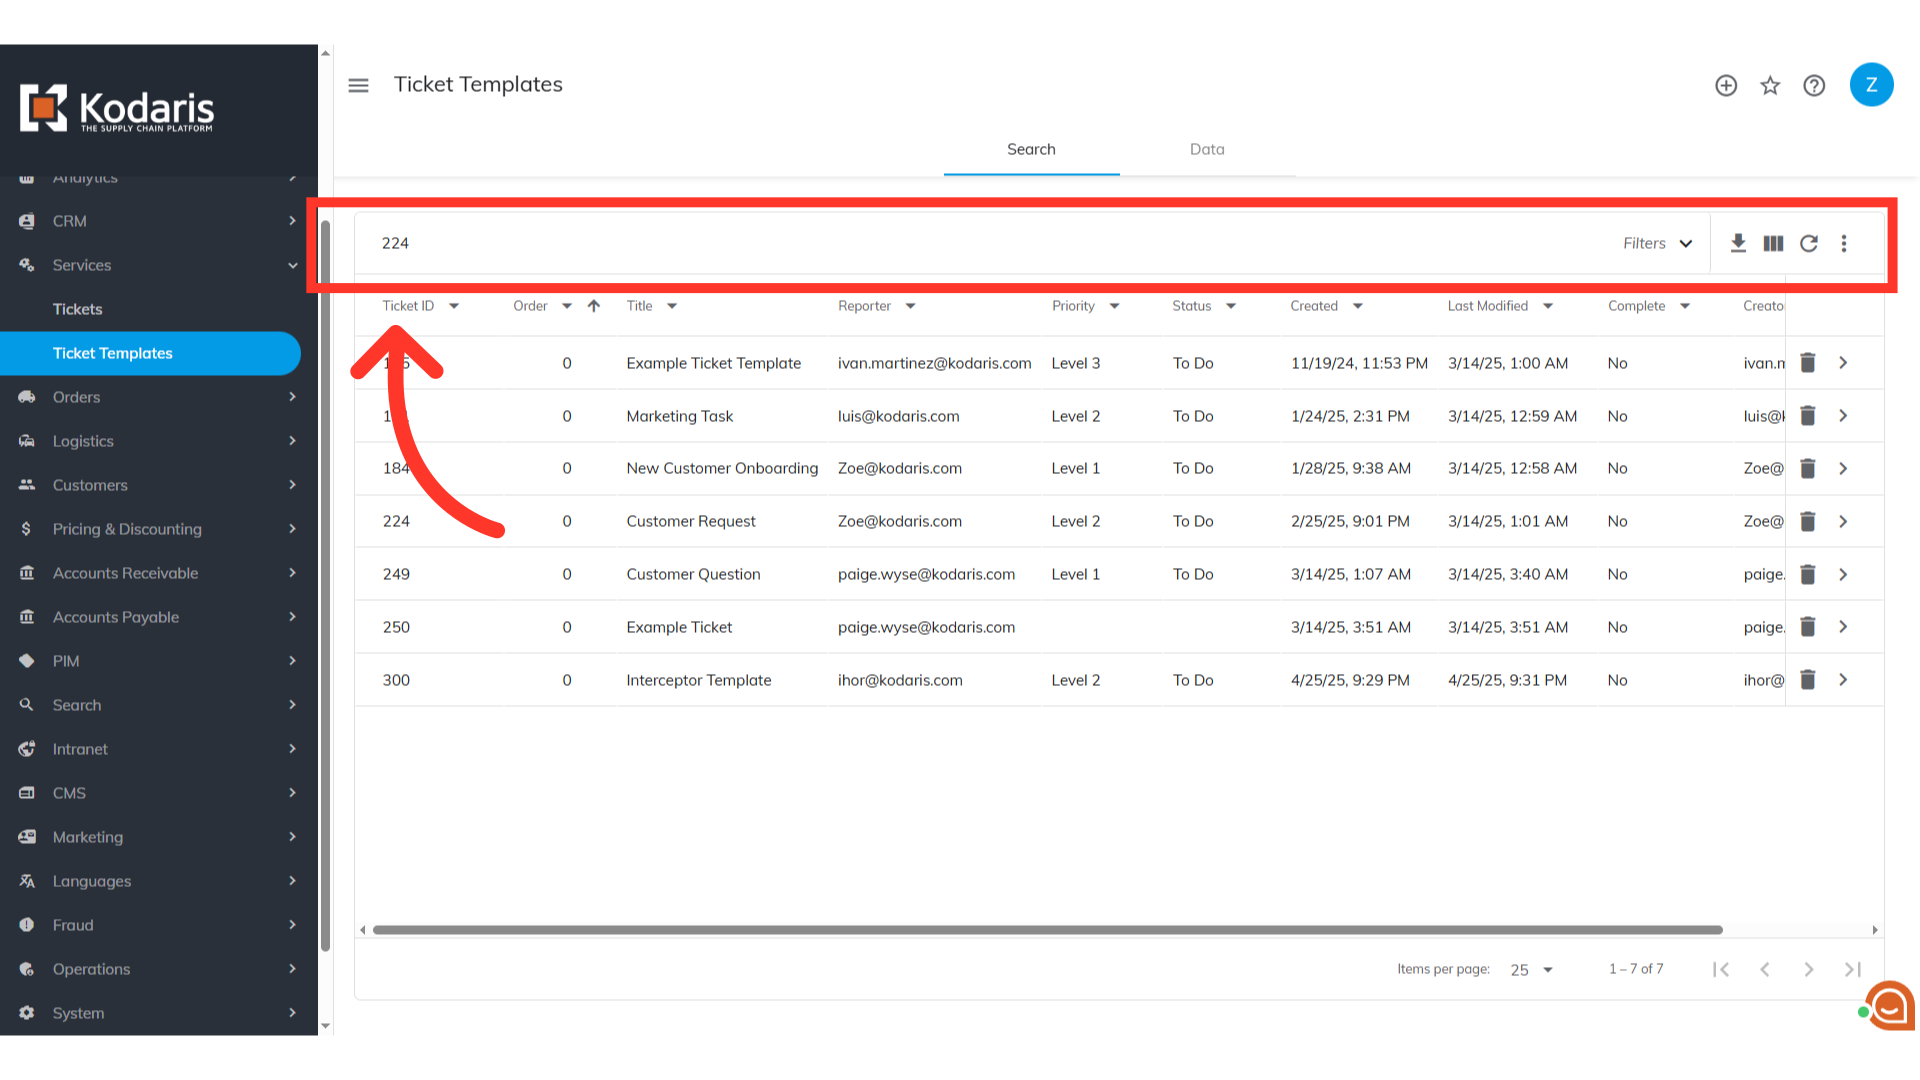Toggle the Order column sort arrow

(x=594, y=306)
